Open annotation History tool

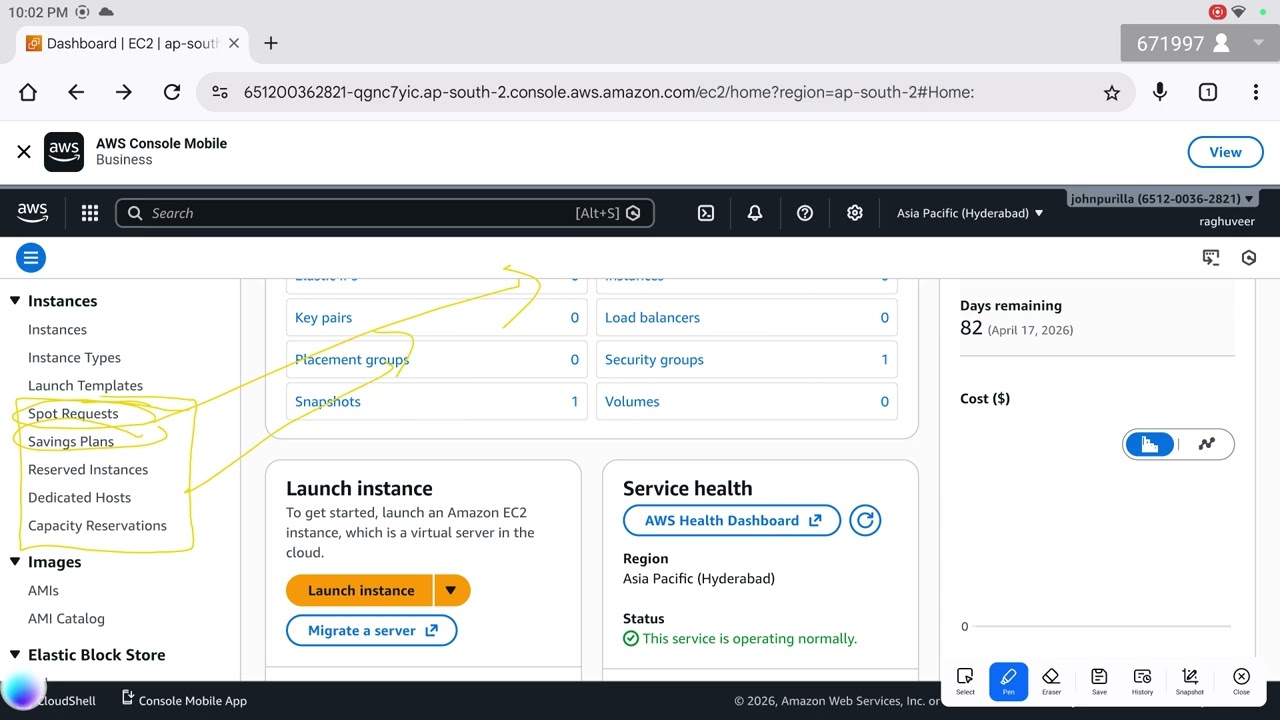point(1143,681)
